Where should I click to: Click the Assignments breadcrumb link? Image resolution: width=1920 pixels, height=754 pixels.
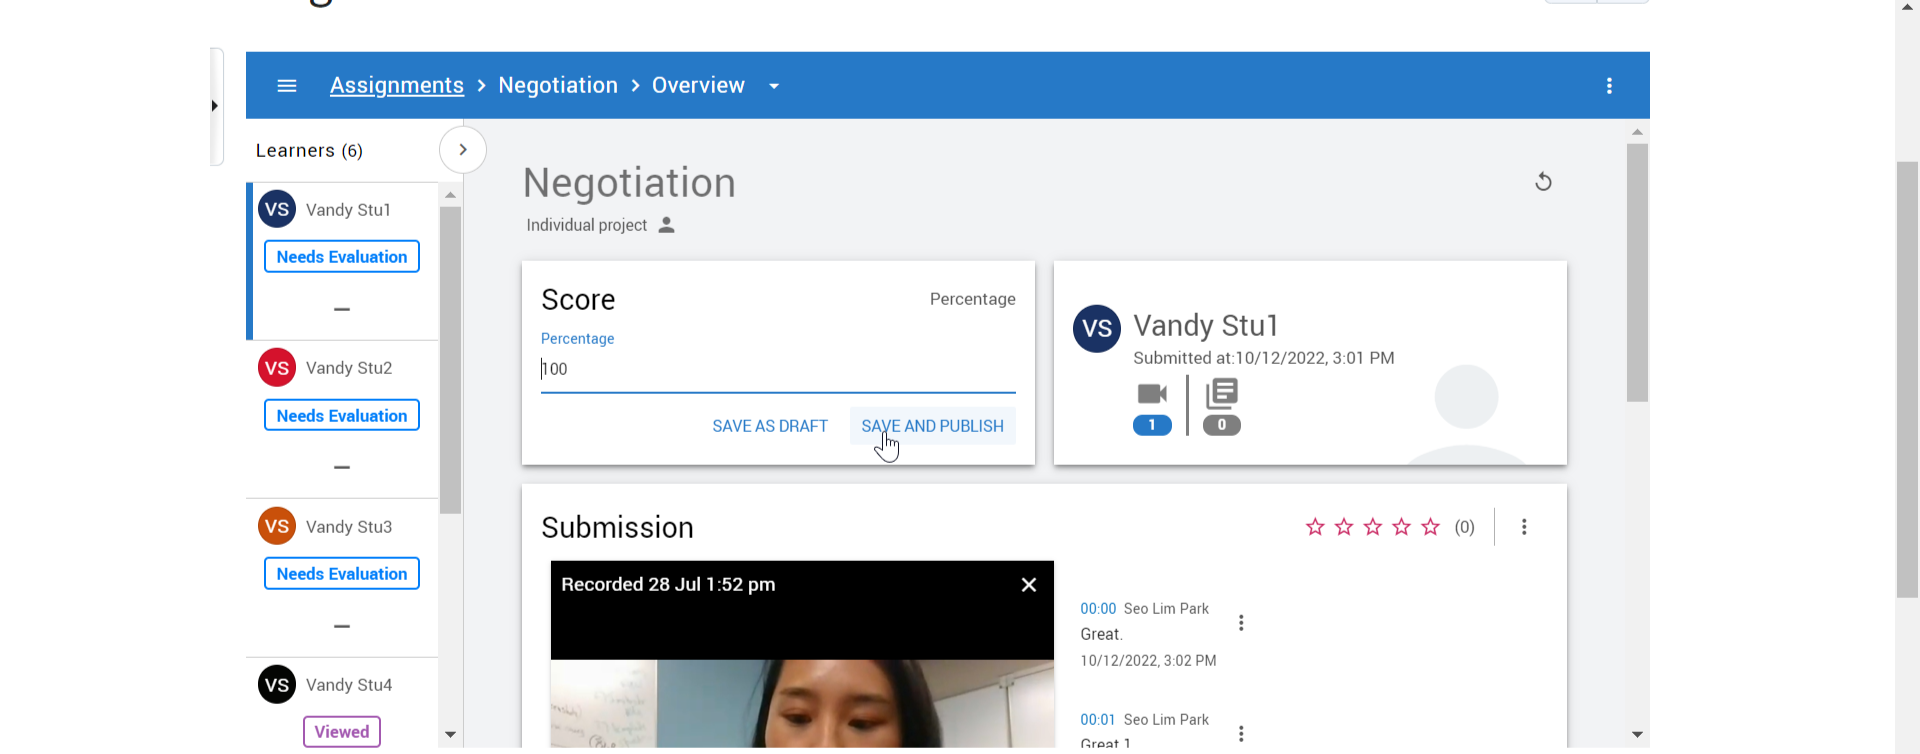pyautogui.click(x=397, y=86)
